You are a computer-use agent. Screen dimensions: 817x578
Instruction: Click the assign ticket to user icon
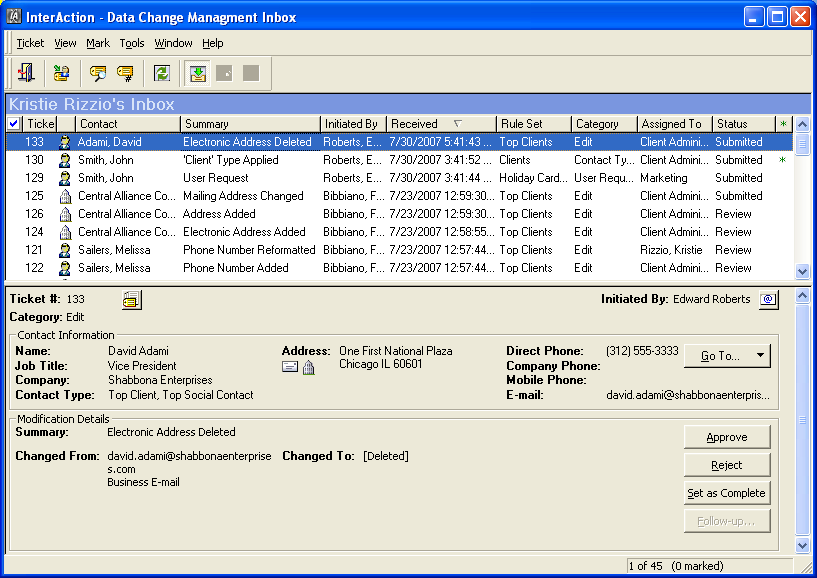61,73
